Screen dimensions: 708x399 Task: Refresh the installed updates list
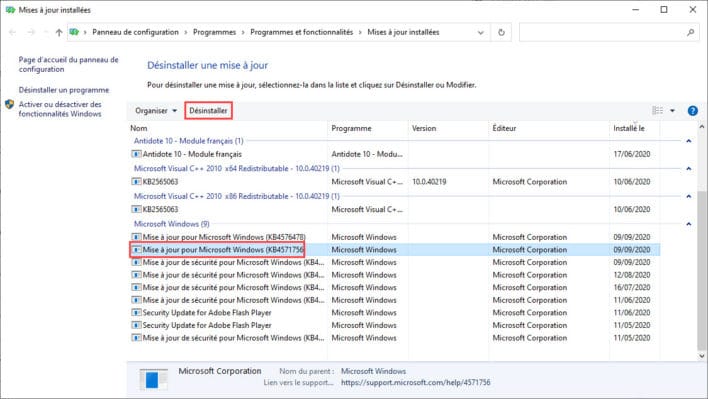[501, 32]
